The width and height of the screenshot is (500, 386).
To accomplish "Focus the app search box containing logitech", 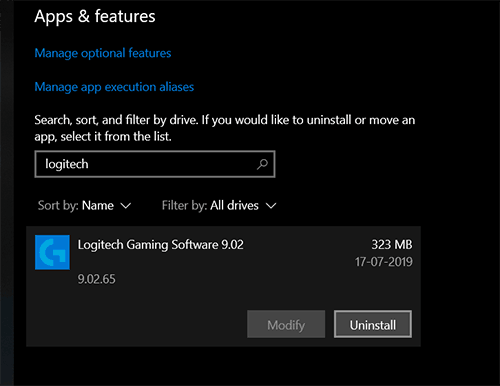I will pyautogui.click(x=155, y=164).
